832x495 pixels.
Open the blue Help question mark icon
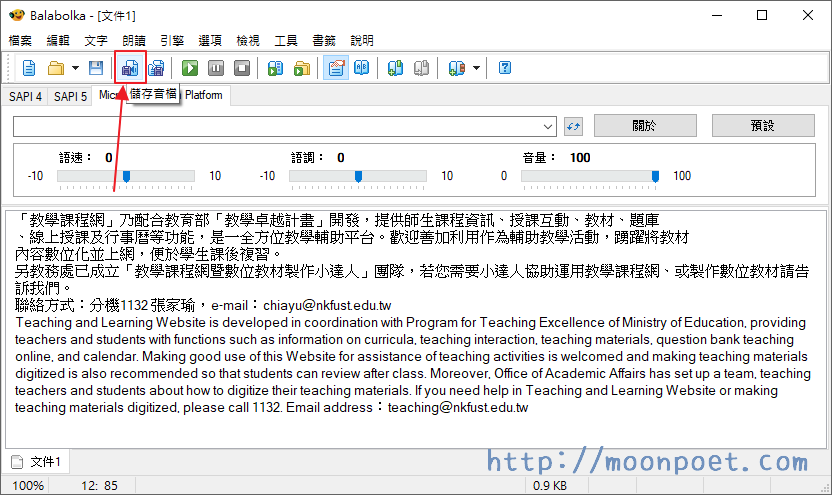[505, 68]
